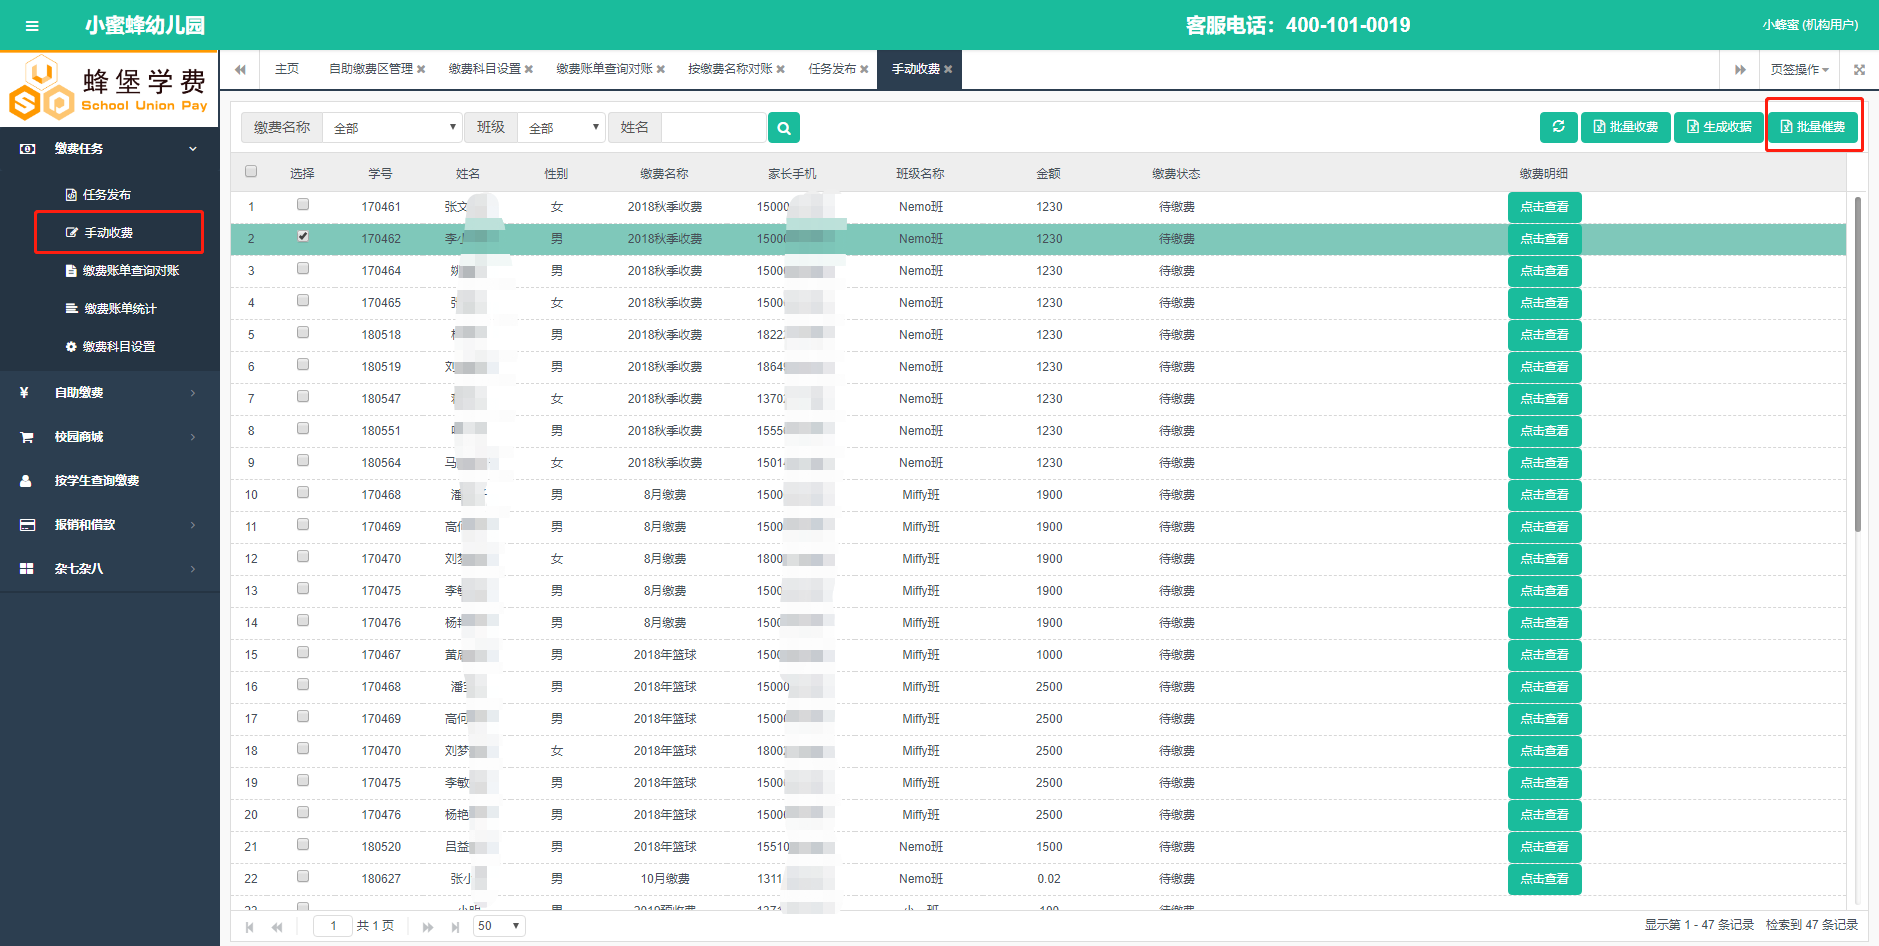Uncheck the box for student 170462
The height and width of the screenshot is (946, 1879).
point(303,237)
